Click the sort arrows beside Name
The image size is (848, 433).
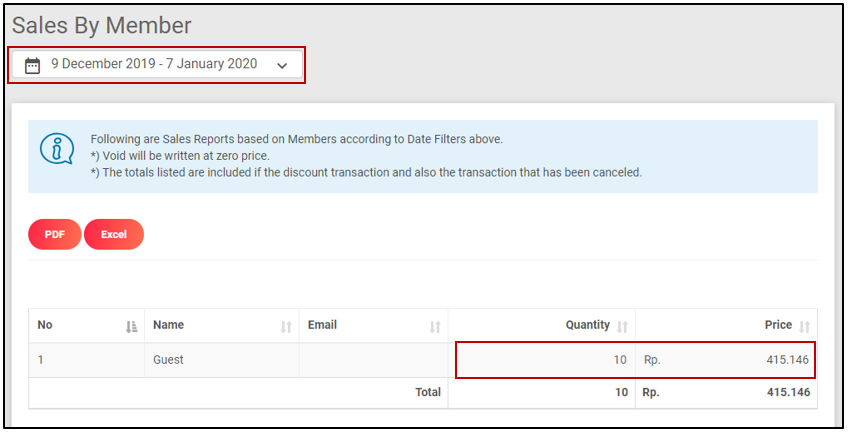click(286, 326)
